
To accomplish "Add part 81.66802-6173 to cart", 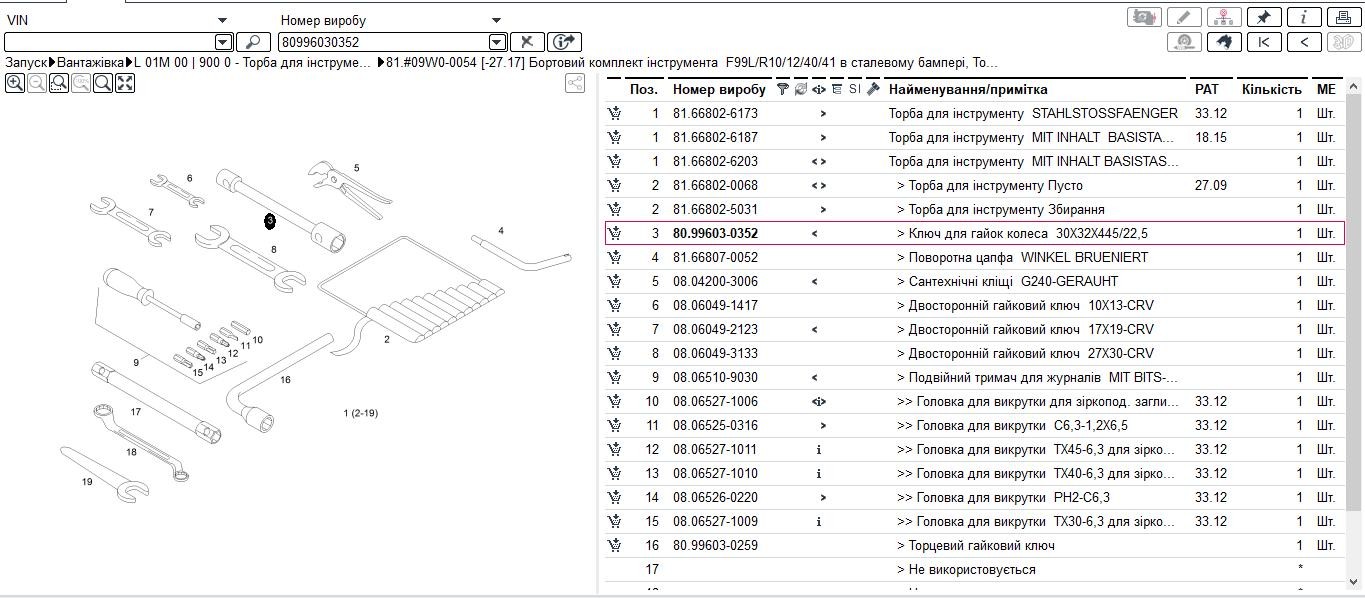I will [614, 114].
